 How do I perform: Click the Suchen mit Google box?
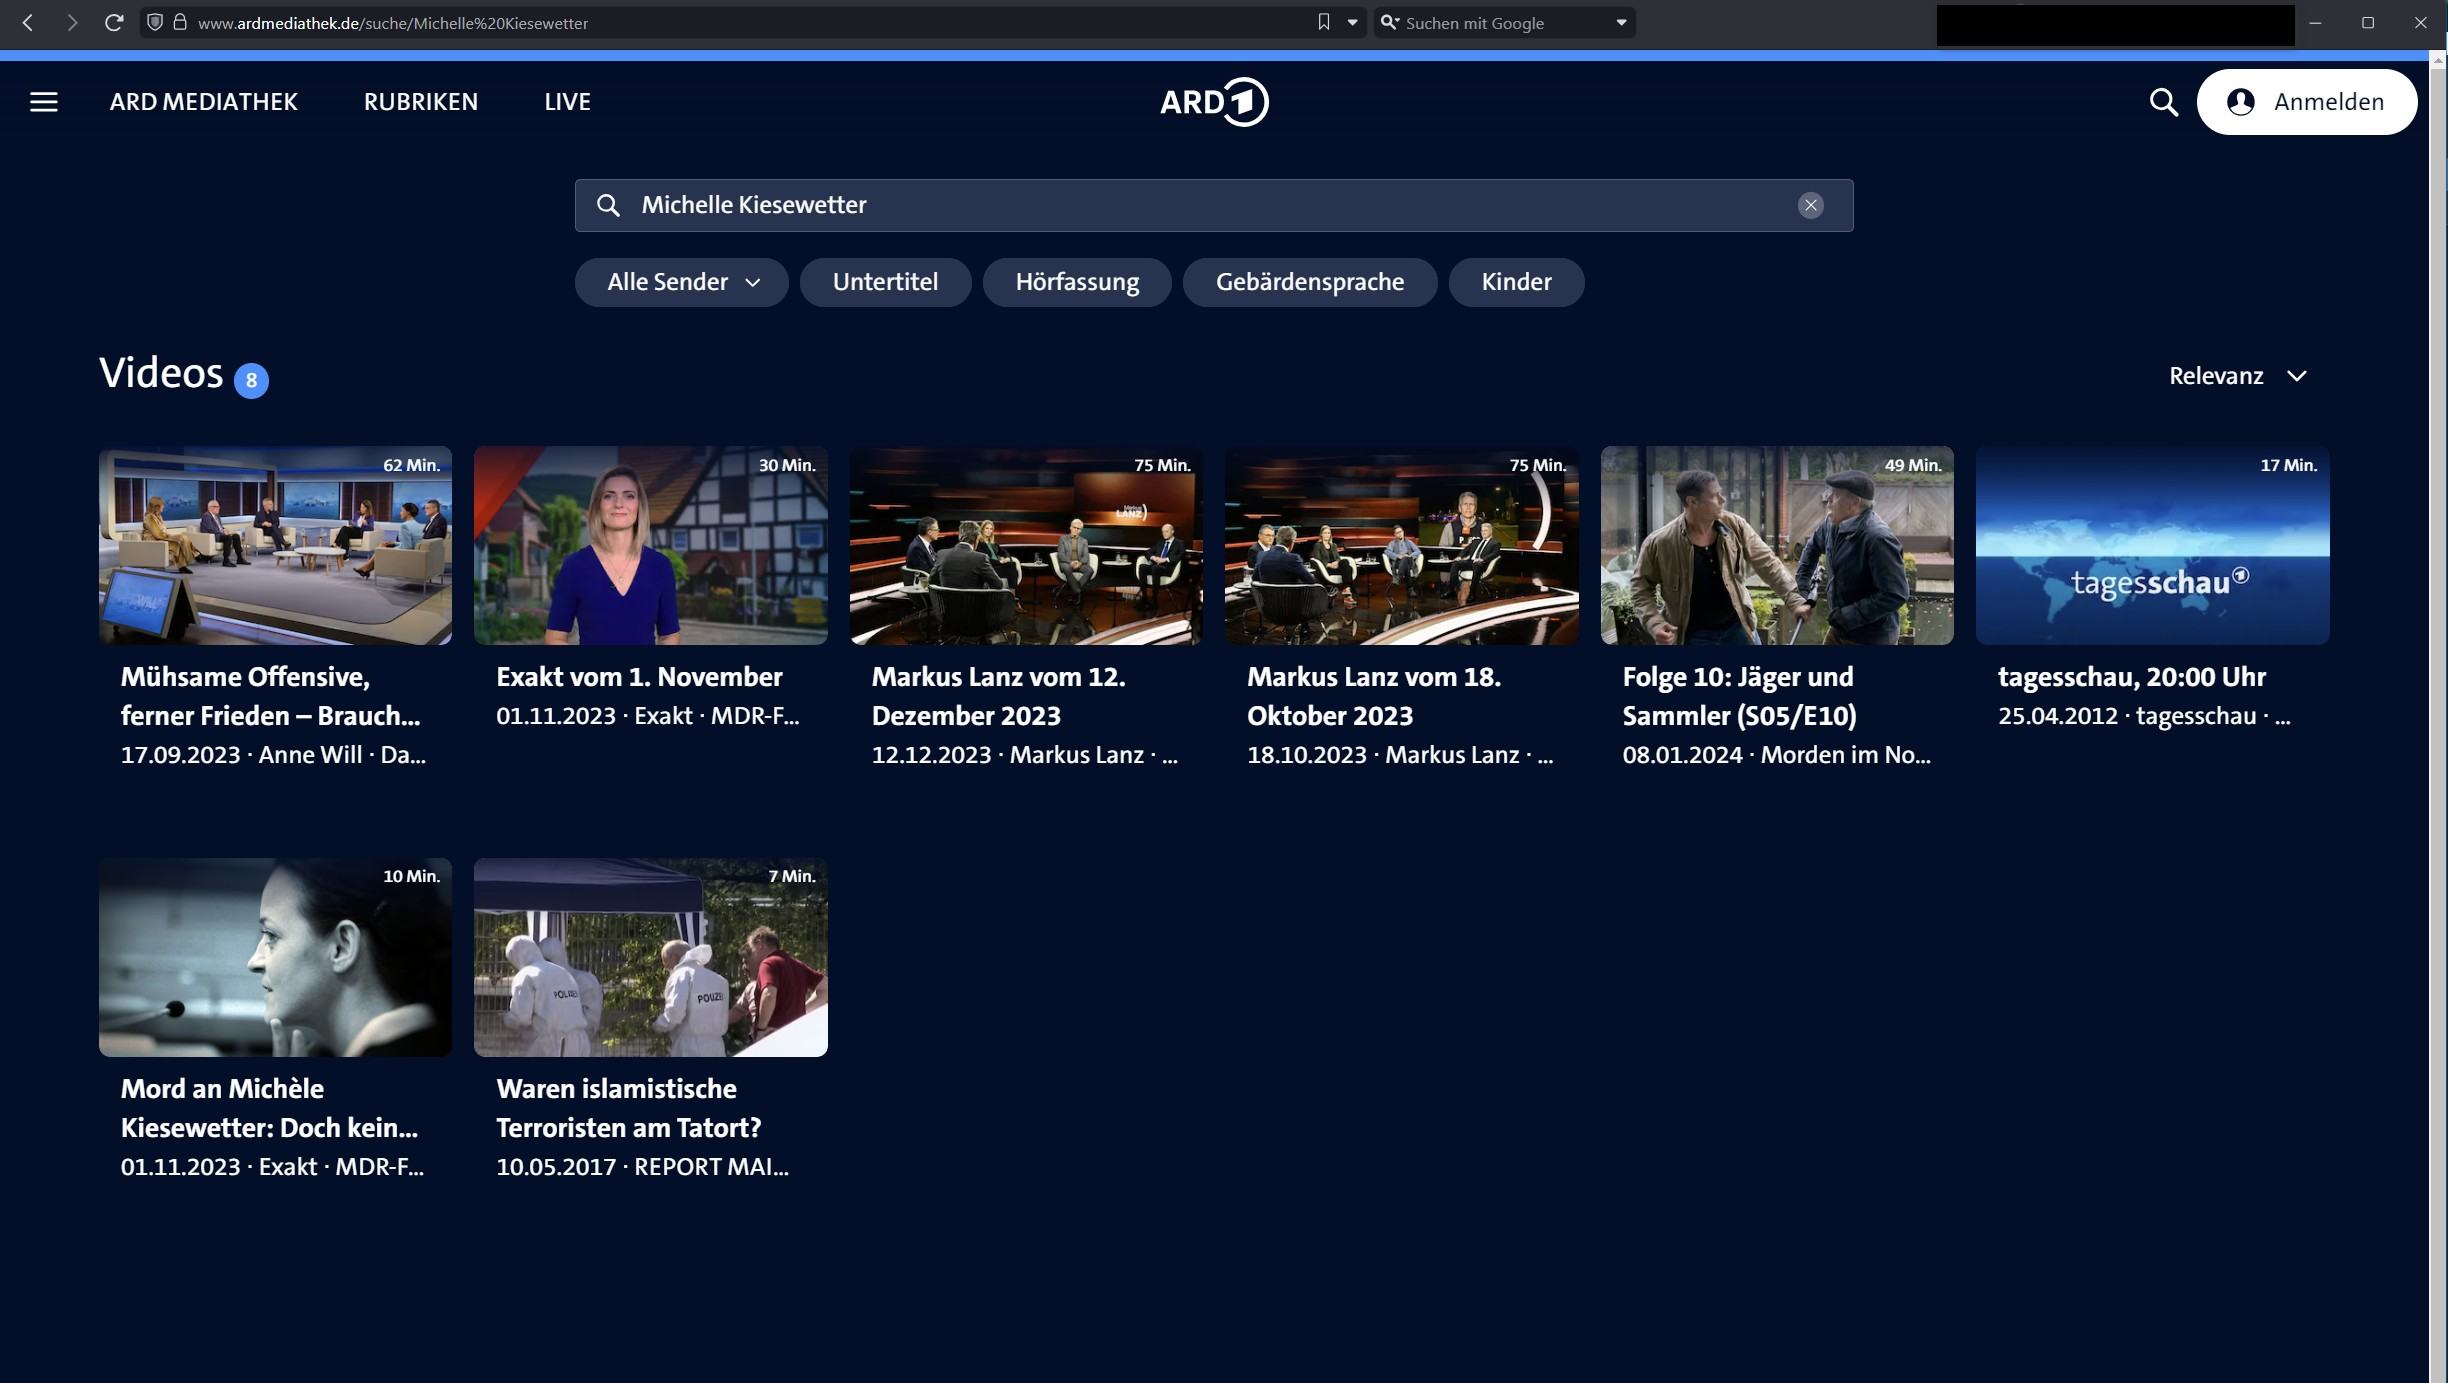pos(1504,22)
